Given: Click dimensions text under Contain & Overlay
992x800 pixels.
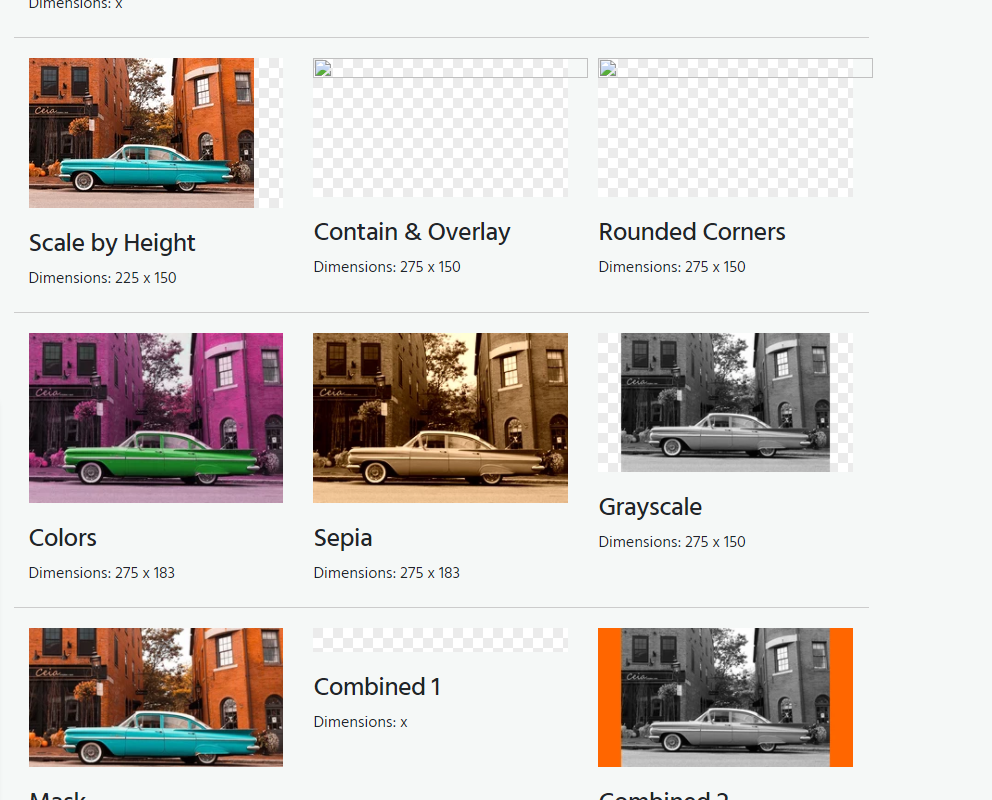Looking at the screenshot, I should (x=387, y=267).
